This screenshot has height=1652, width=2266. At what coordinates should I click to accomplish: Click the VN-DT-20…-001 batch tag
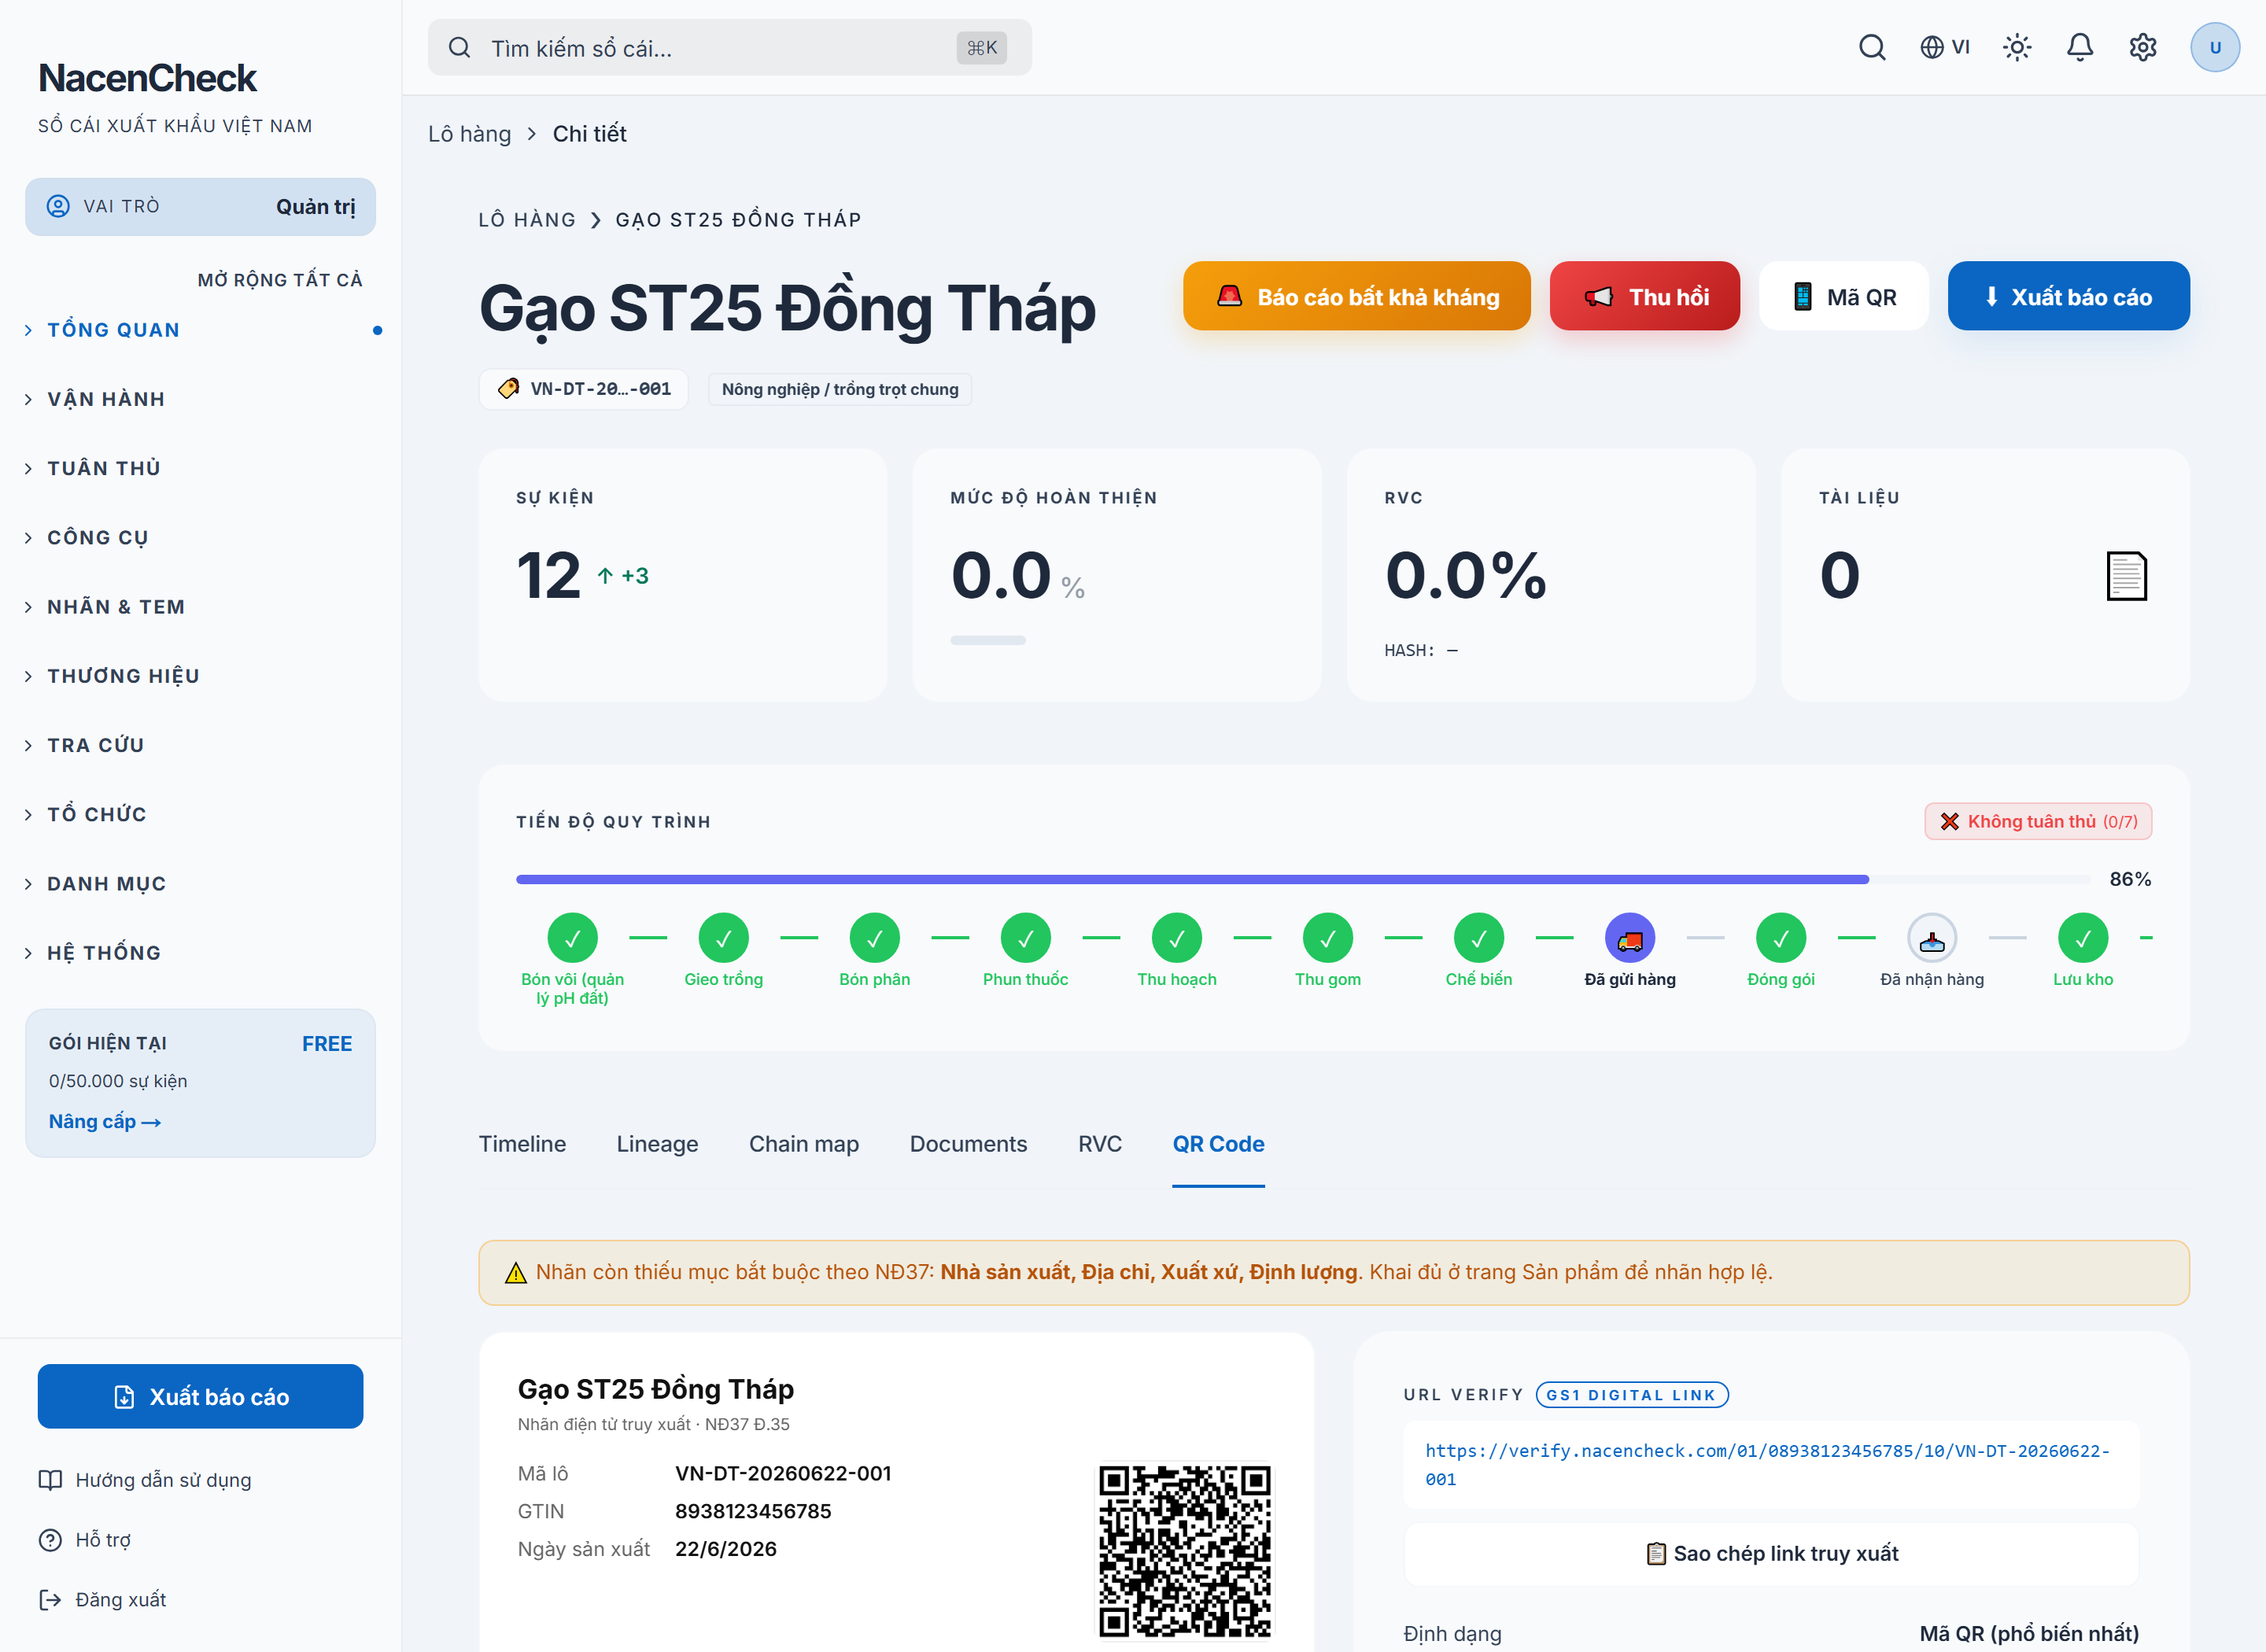click(x=584, y=389)
